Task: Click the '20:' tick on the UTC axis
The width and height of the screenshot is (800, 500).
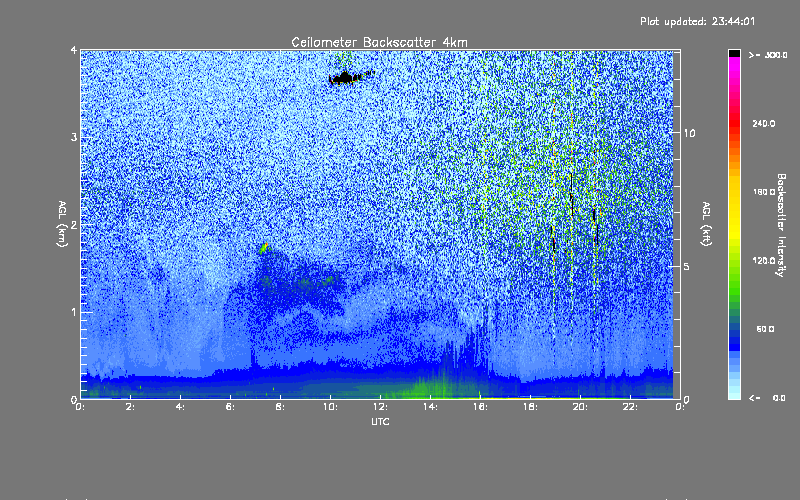Action: point(580,407)
